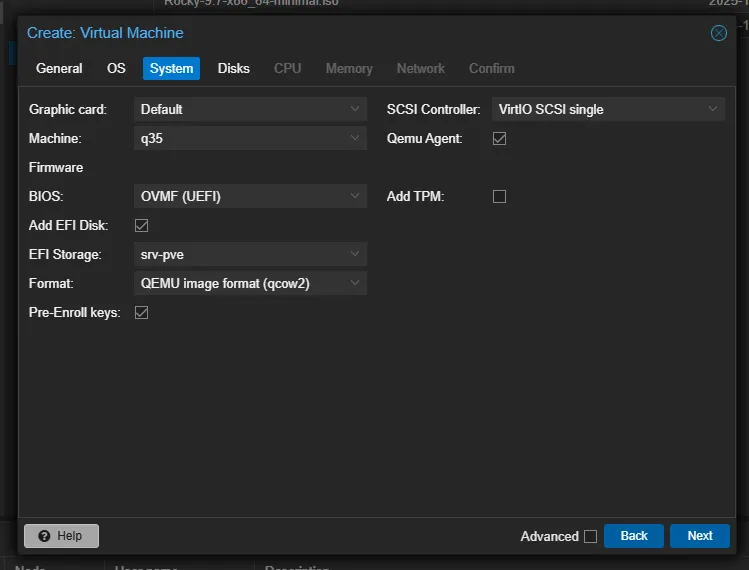Viewport: 749px width, 570px height.
Task: Click the Machine q35 input field
Action: [x=240, y=138]
